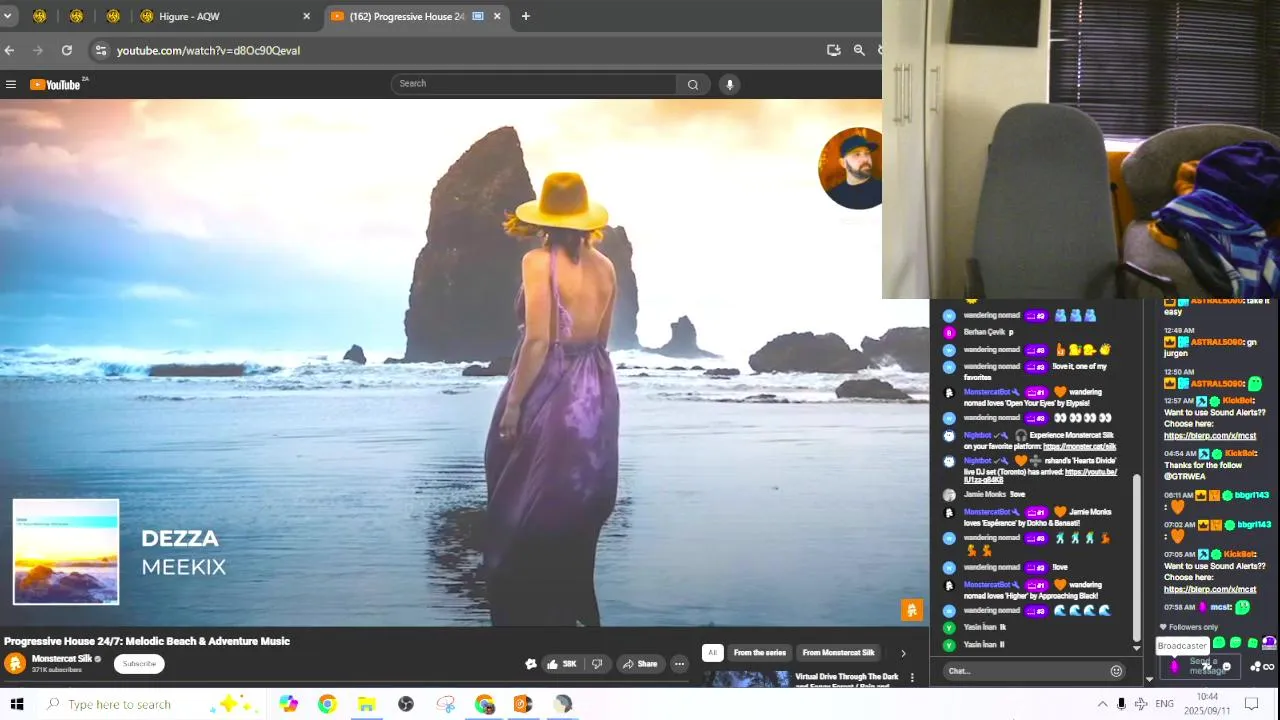This screenshot has width=1280, height=720.
Task: Click the install app icon in address bar
Action: click(x=834, y=50)
